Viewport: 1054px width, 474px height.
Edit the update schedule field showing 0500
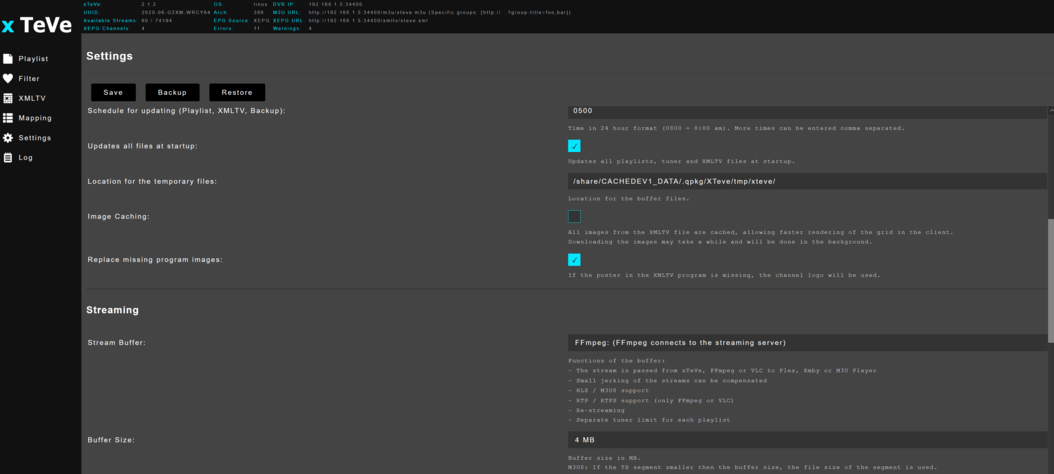point(807,111)
